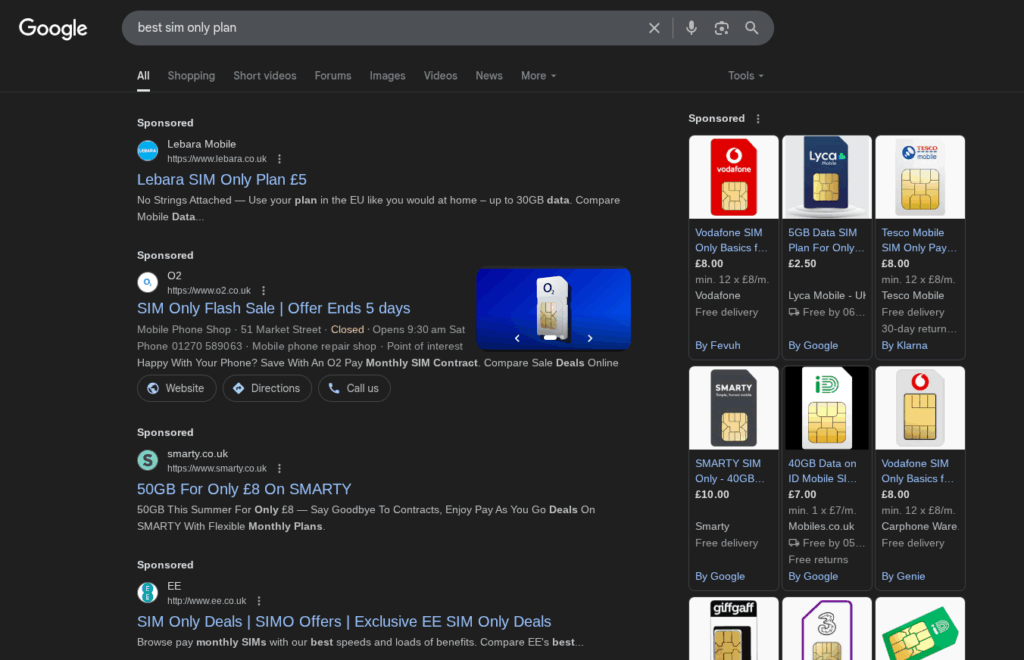This screenshot has width=1024, height=660.
Task: Click the Smarty S favicon
Action: click(148, 460)
